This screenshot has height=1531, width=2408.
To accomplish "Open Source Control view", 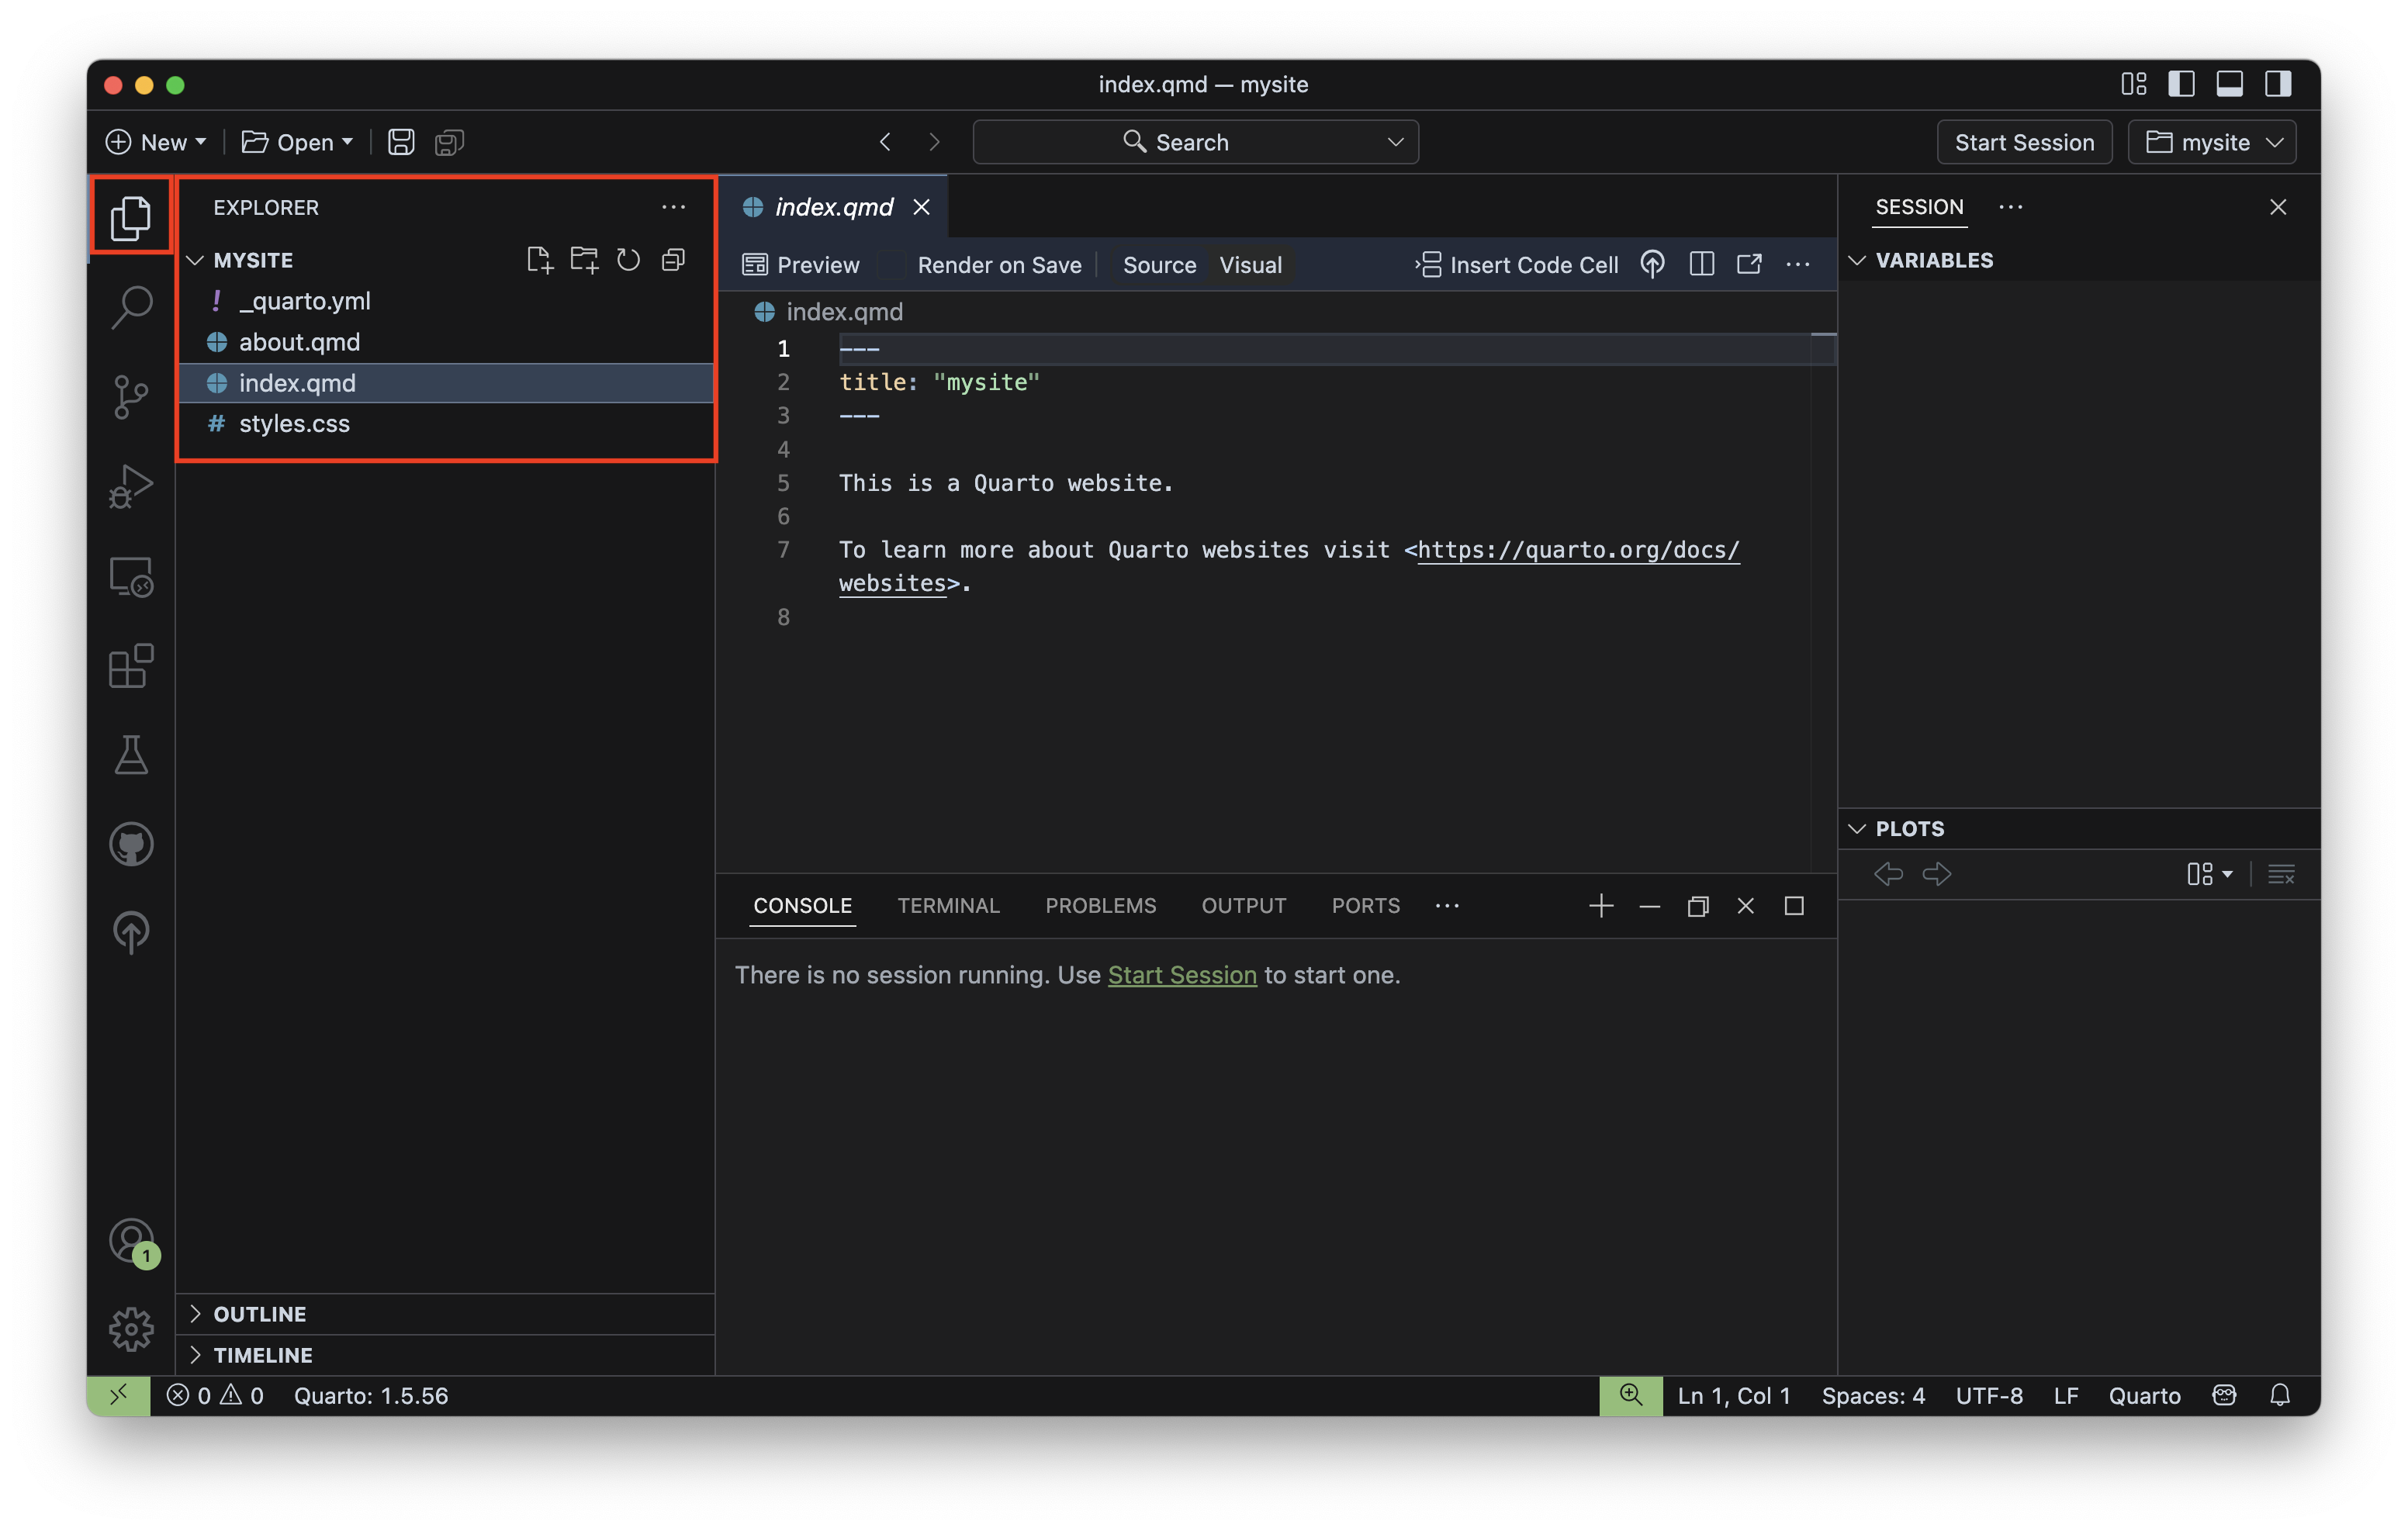I will point(131,397).
